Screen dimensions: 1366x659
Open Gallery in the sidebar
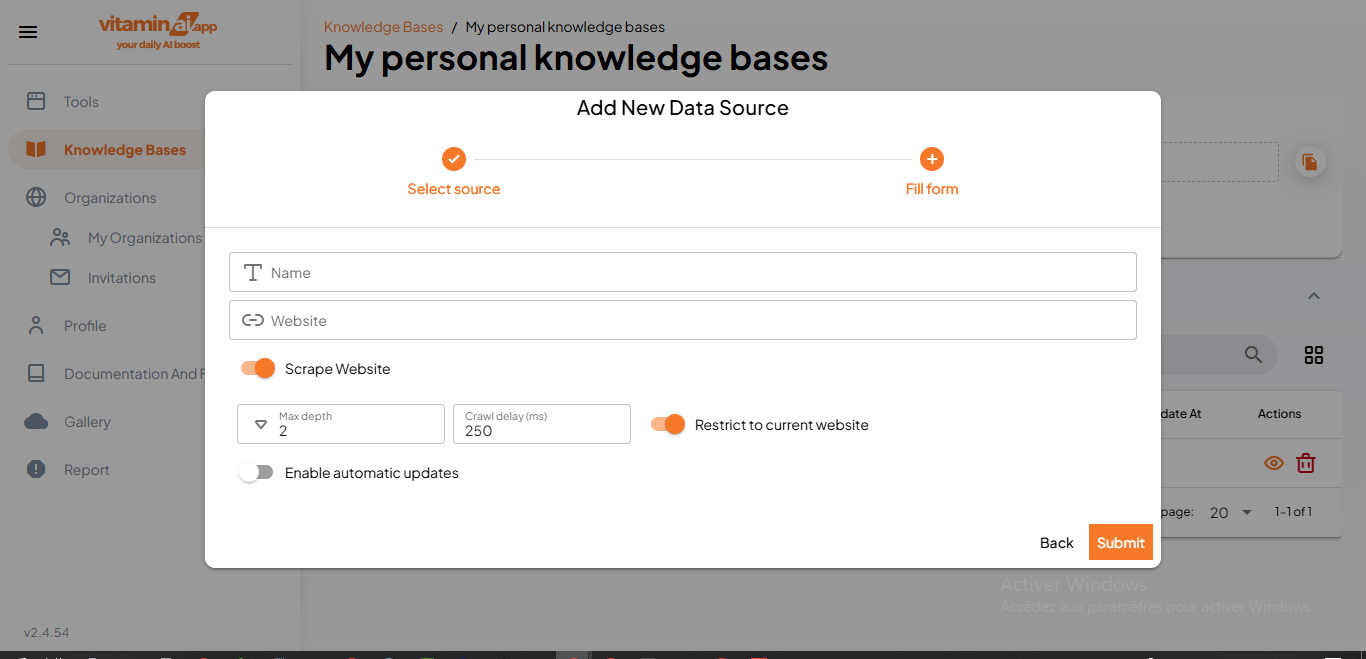click(x=87, y=422)
